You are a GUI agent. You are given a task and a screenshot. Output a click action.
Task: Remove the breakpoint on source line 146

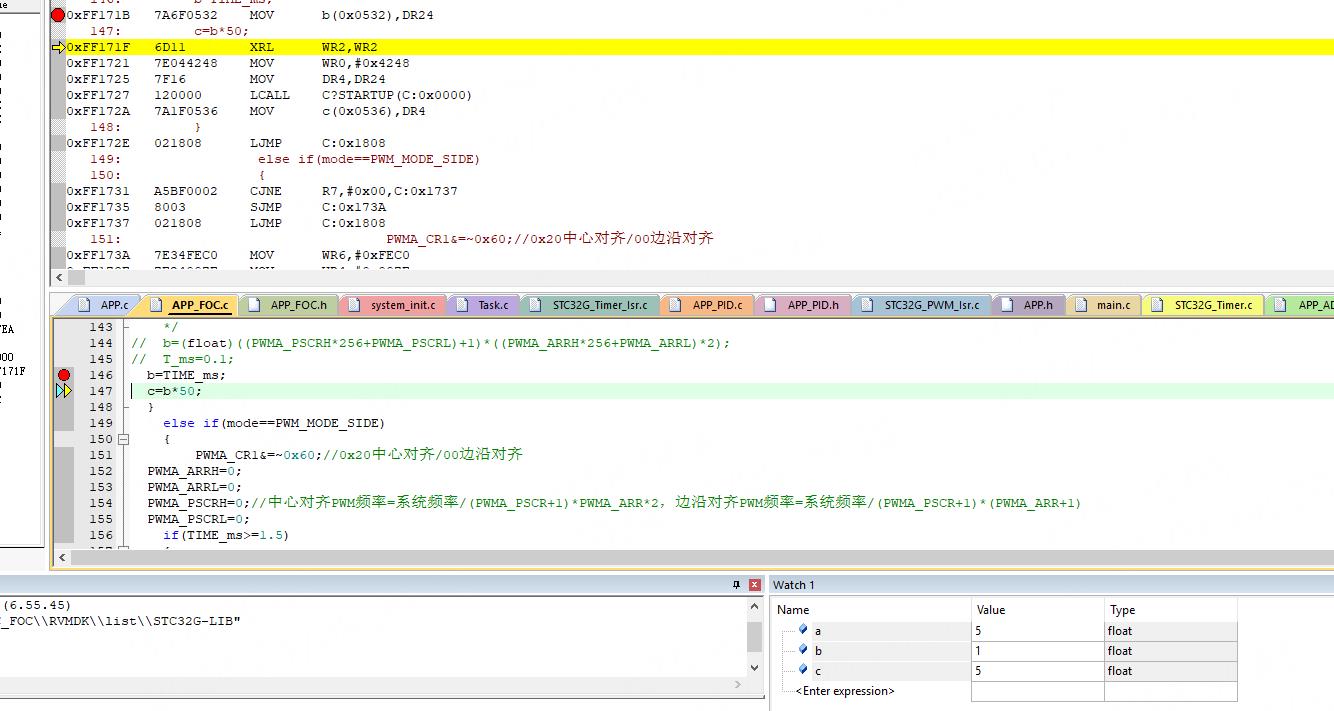pos(64,375)
